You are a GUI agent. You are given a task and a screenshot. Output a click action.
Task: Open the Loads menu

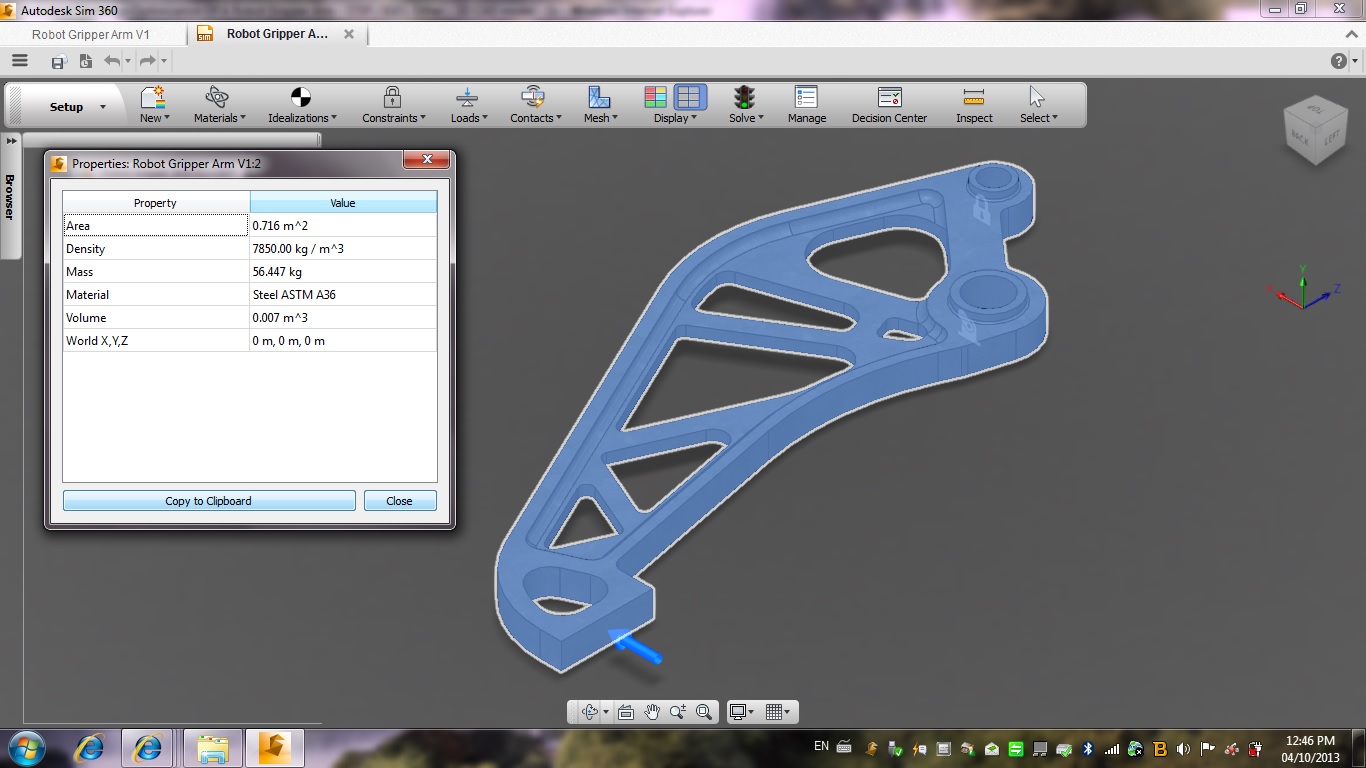coord(468,105)
